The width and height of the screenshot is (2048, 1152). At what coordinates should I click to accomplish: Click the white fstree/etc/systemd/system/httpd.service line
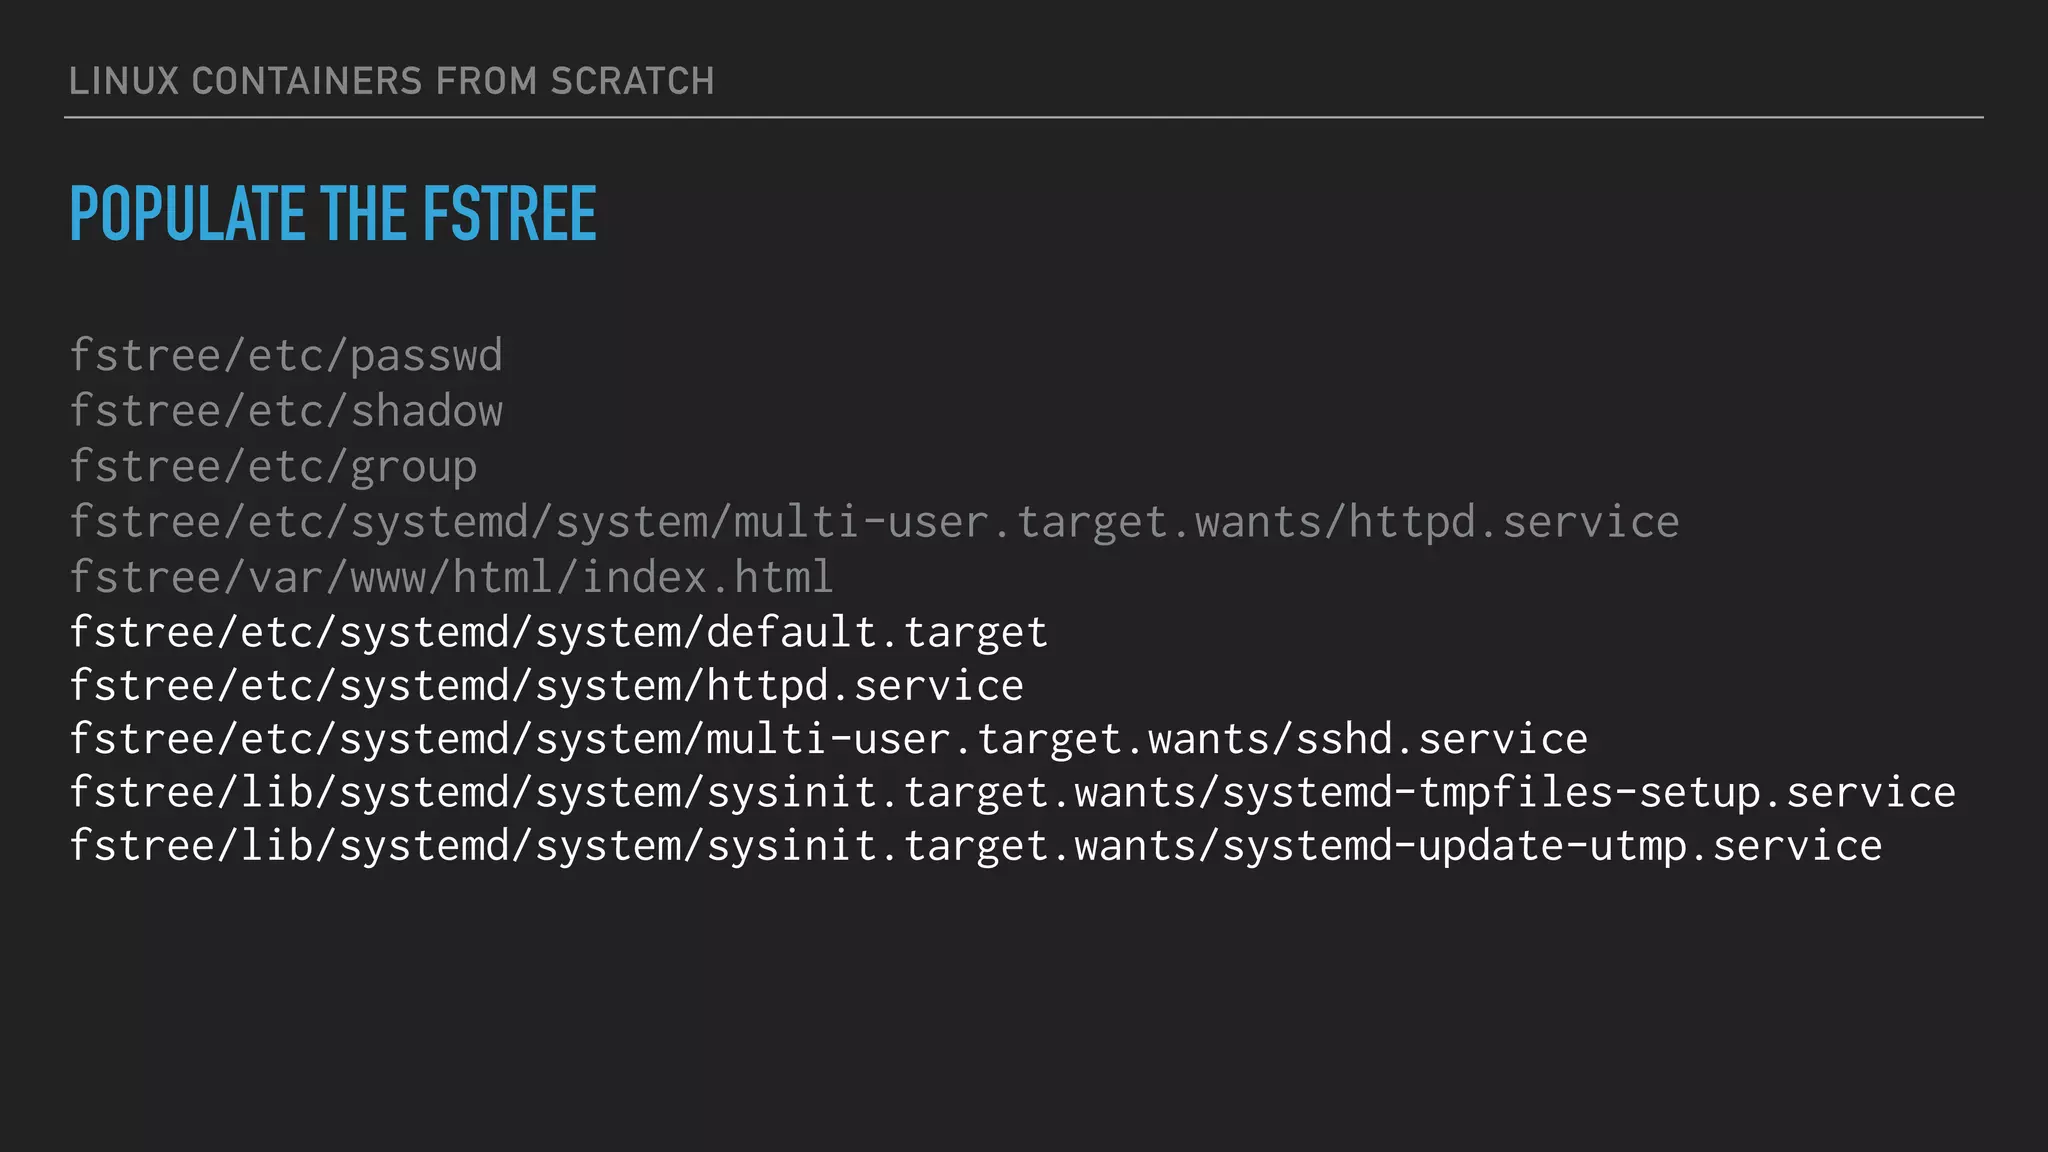coord(546,686)
